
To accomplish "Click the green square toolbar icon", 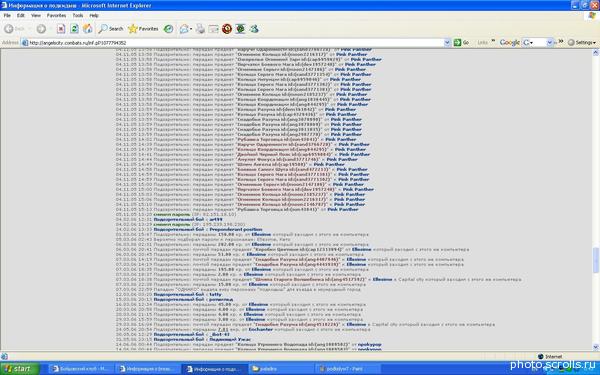I will click(240, 29).
